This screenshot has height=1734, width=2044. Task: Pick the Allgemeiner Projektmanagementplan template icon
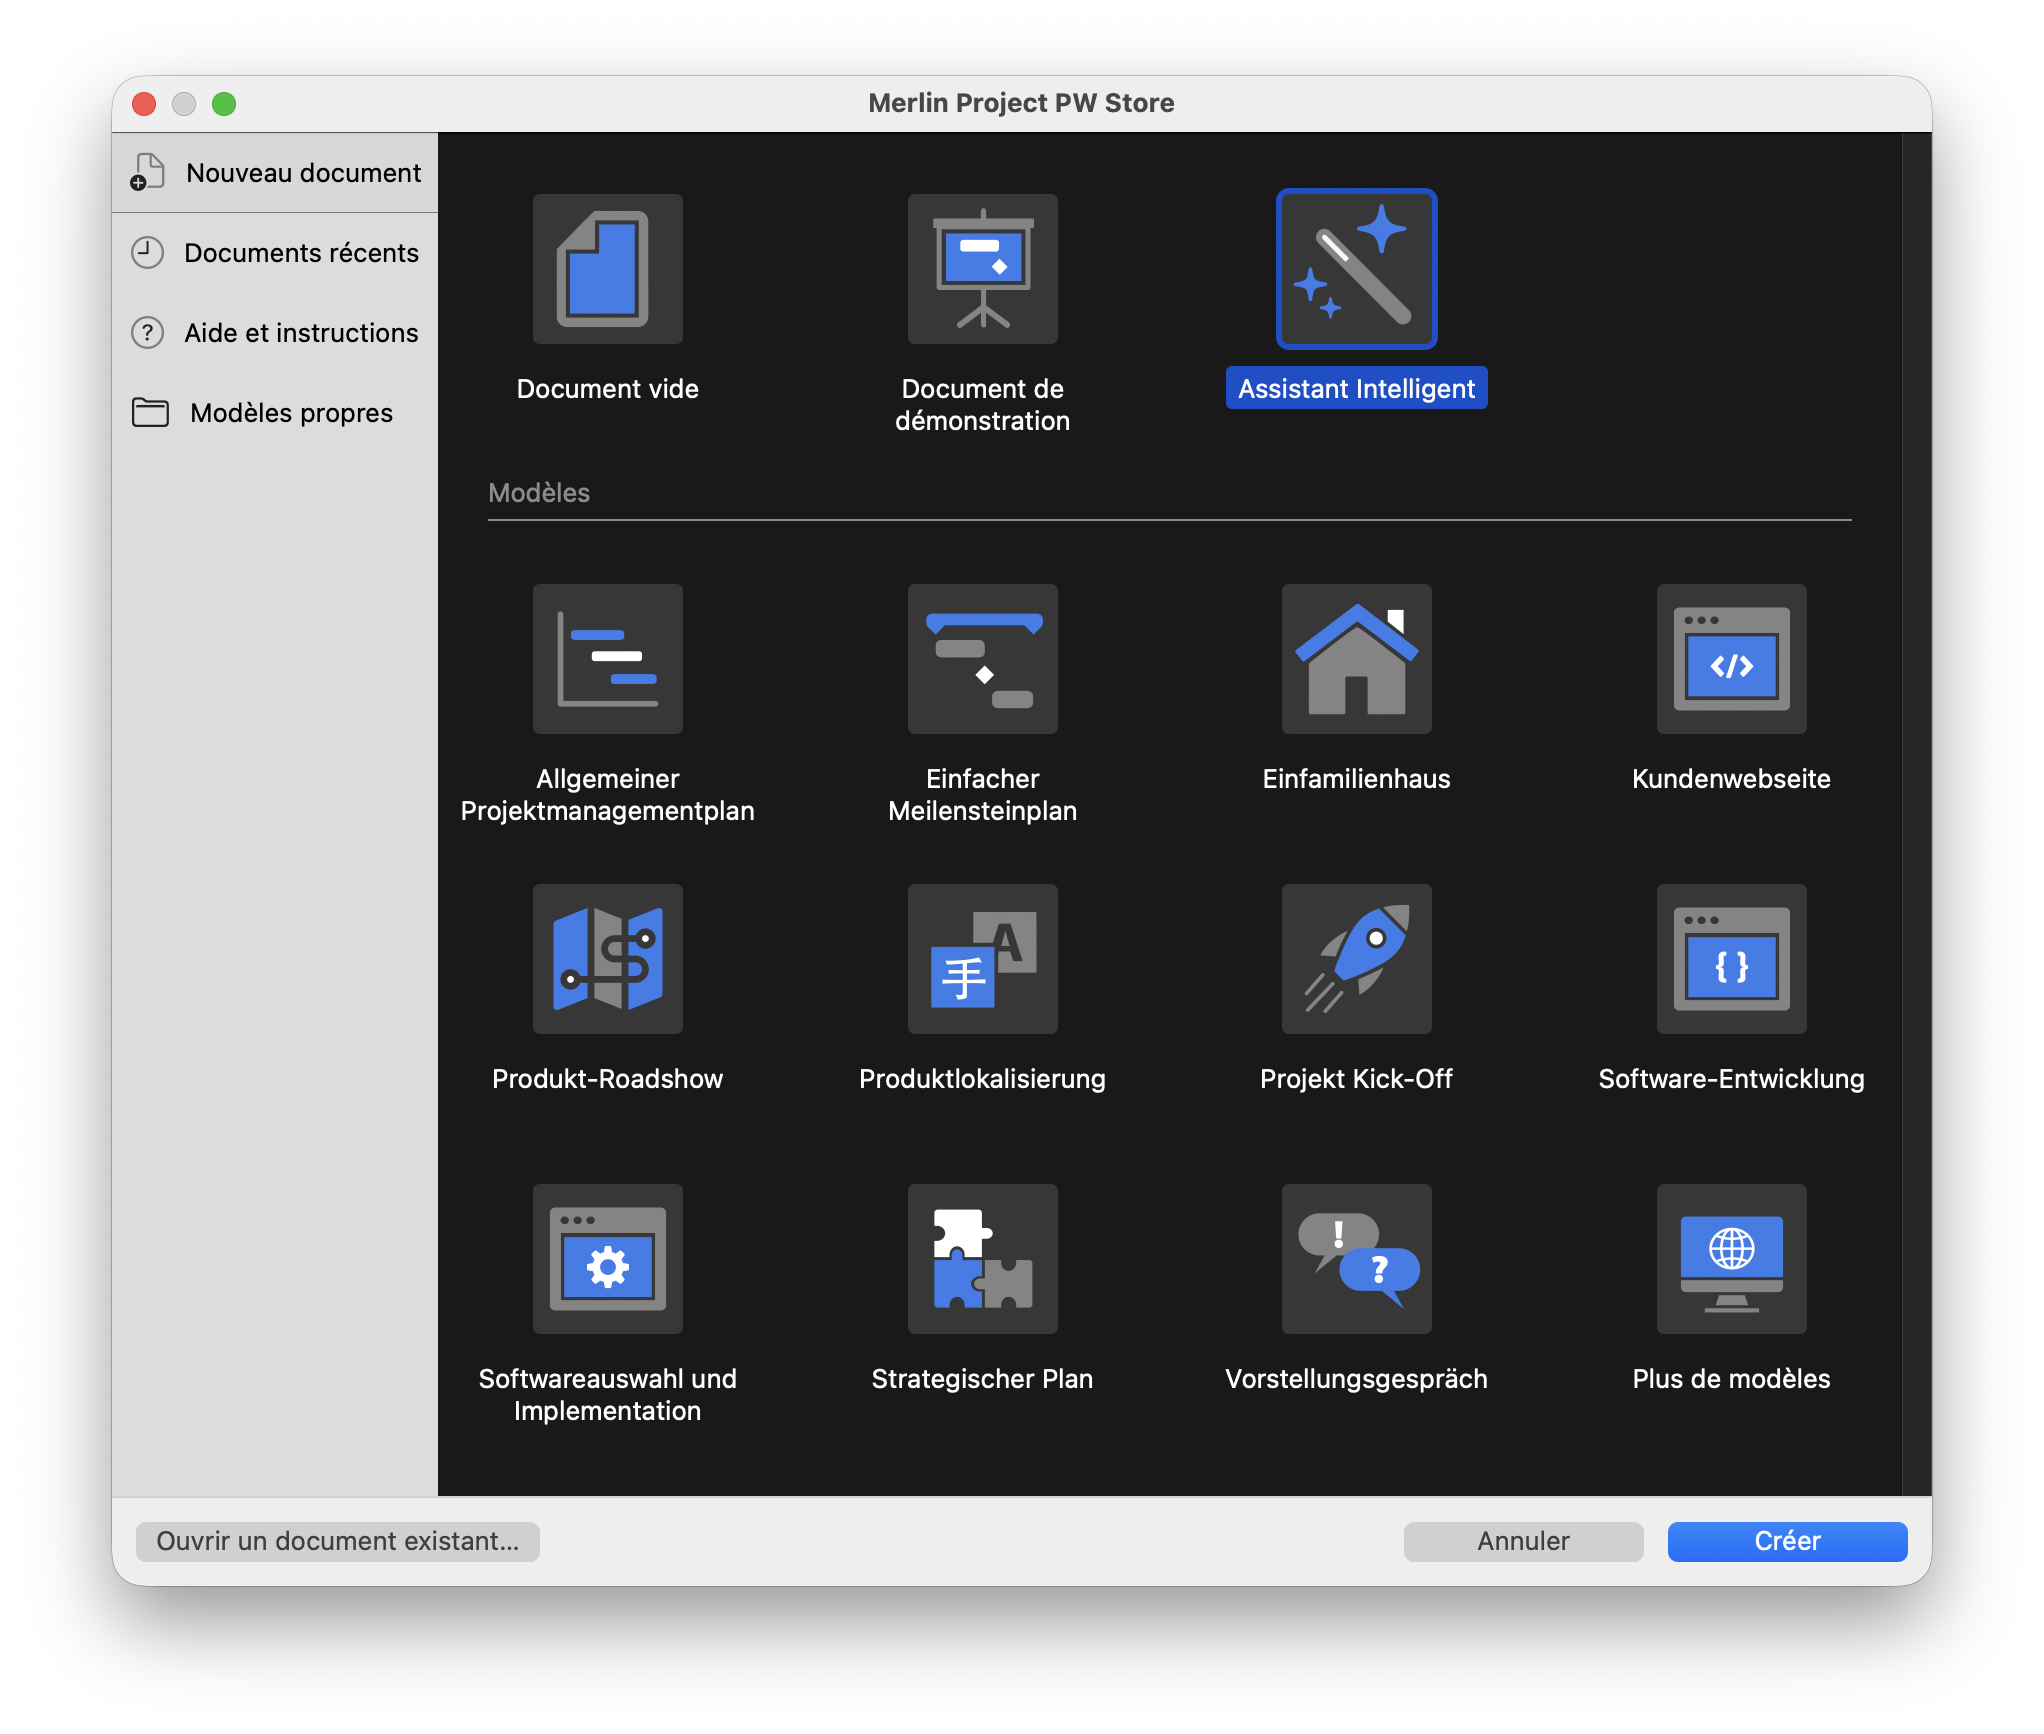(x=608, y=659)
